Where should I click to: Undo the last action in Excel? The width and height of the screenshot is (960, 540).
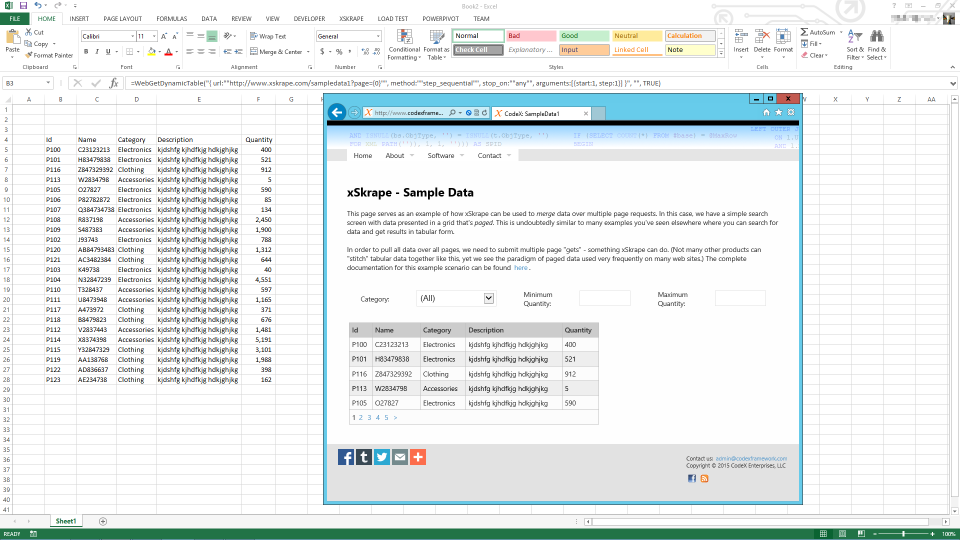point(38,6)
